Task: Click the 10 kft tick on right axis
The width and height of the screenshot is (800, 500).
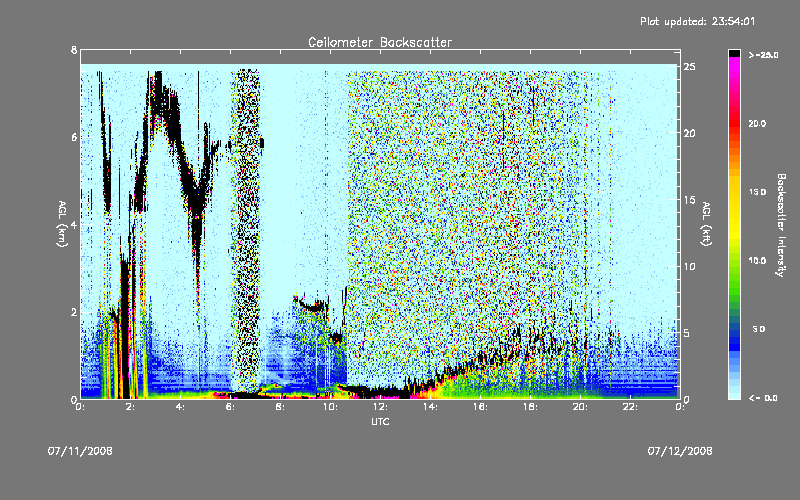Action: pyautogui.click(x=689, y=266)
